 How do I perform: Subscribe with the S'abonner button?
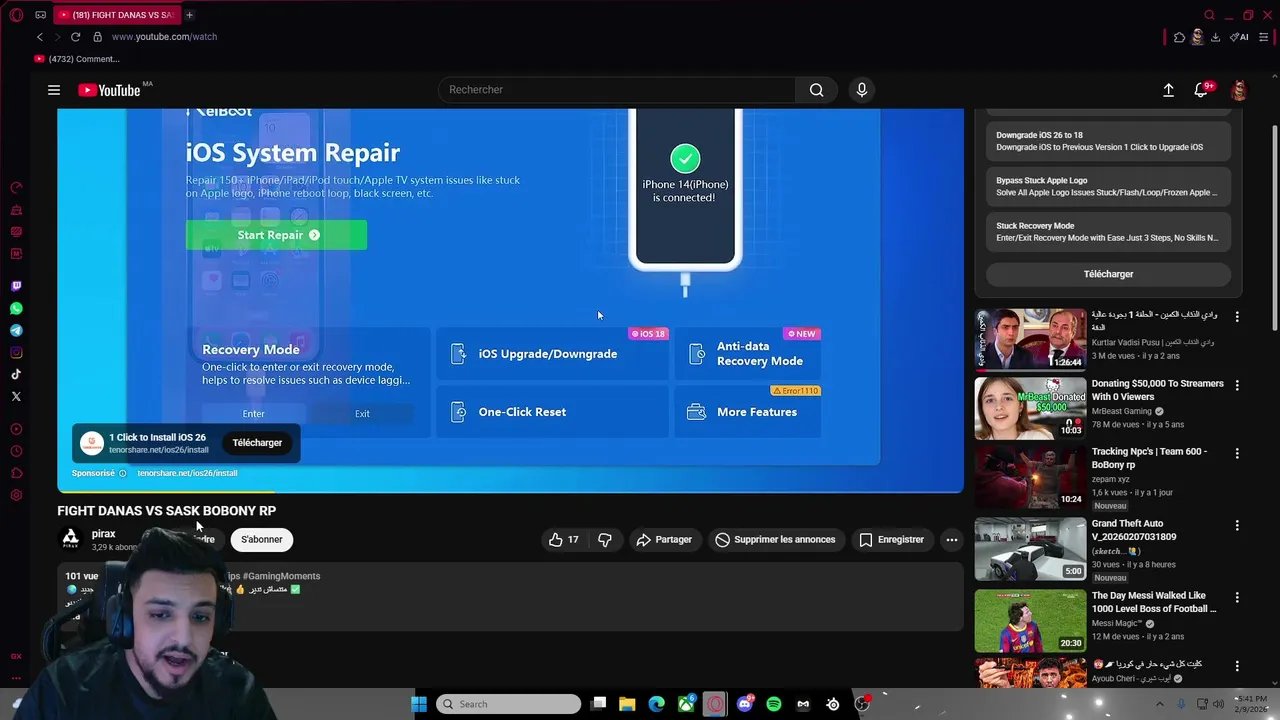pos(261,540)
